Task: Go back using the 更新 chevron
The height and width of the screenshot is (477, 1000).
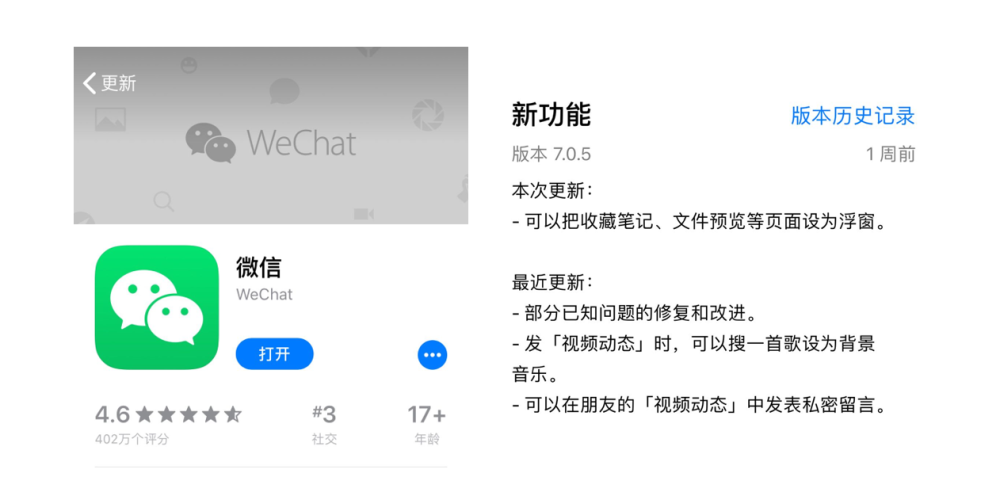Action: click(89, 83)
